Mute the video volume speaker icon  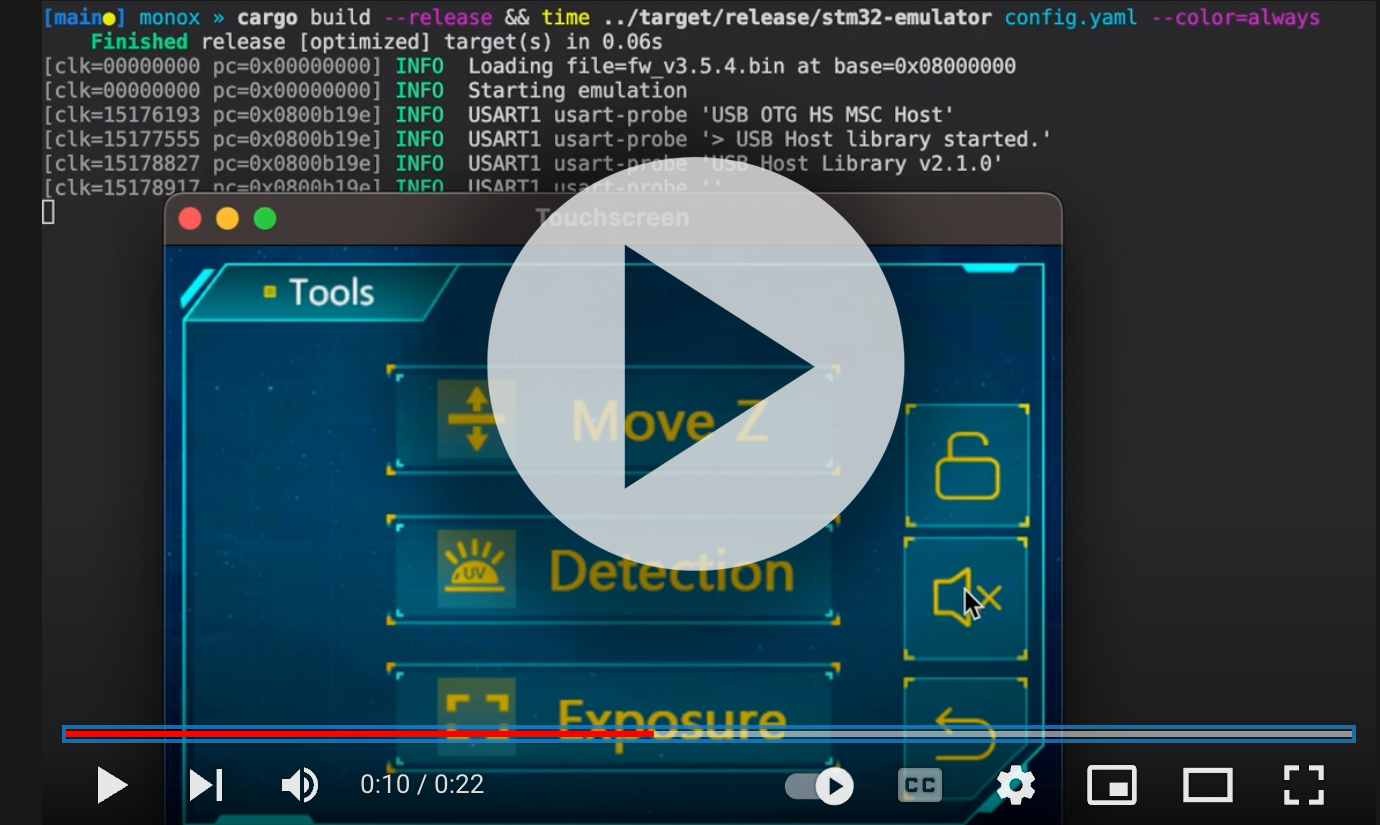coord(299,785)
